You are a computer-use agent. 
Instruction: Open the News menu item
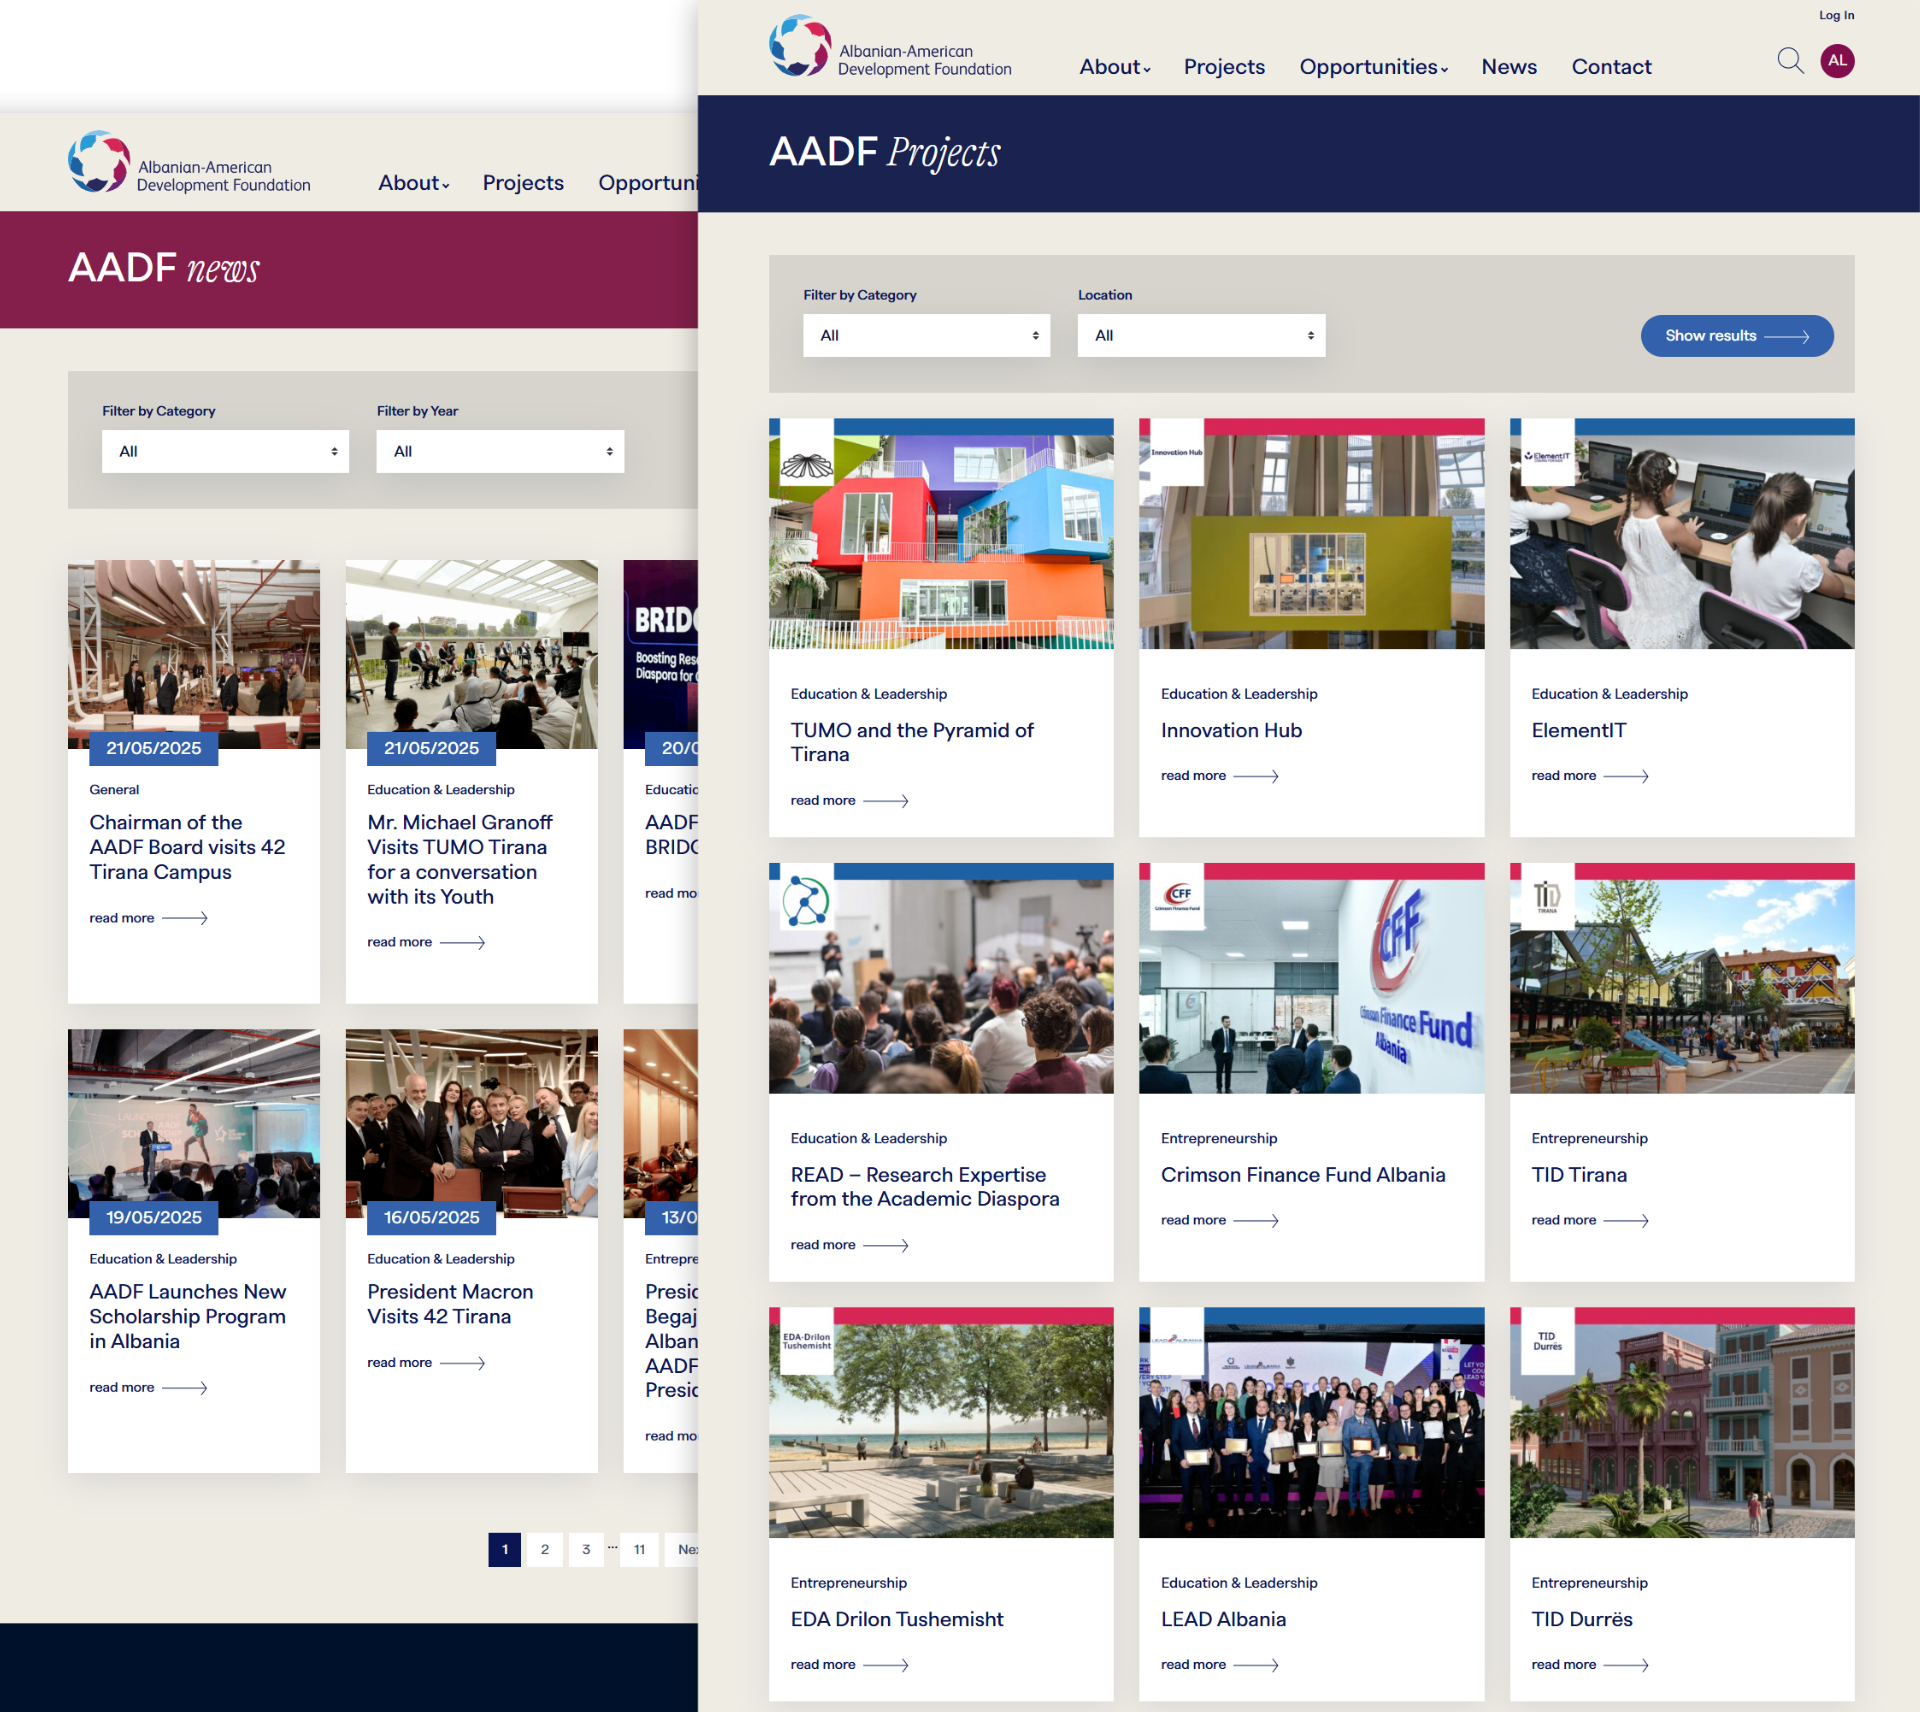click(x=1508, y=67)
